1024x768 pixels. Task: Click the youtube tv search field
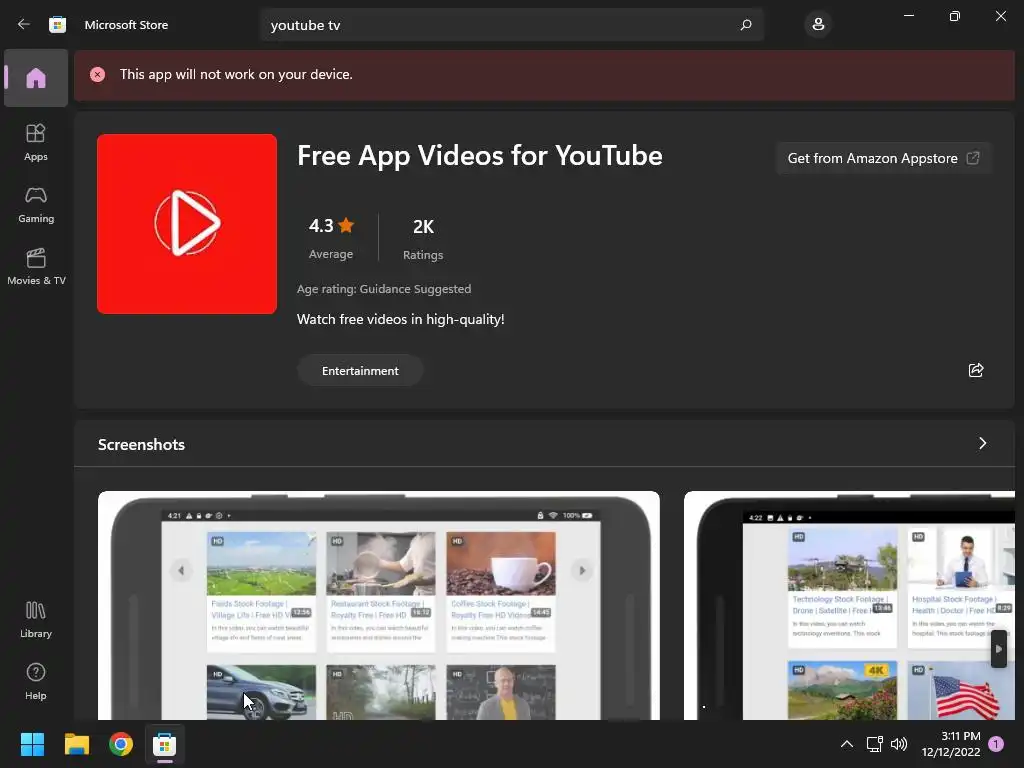(x=511, y=25)
